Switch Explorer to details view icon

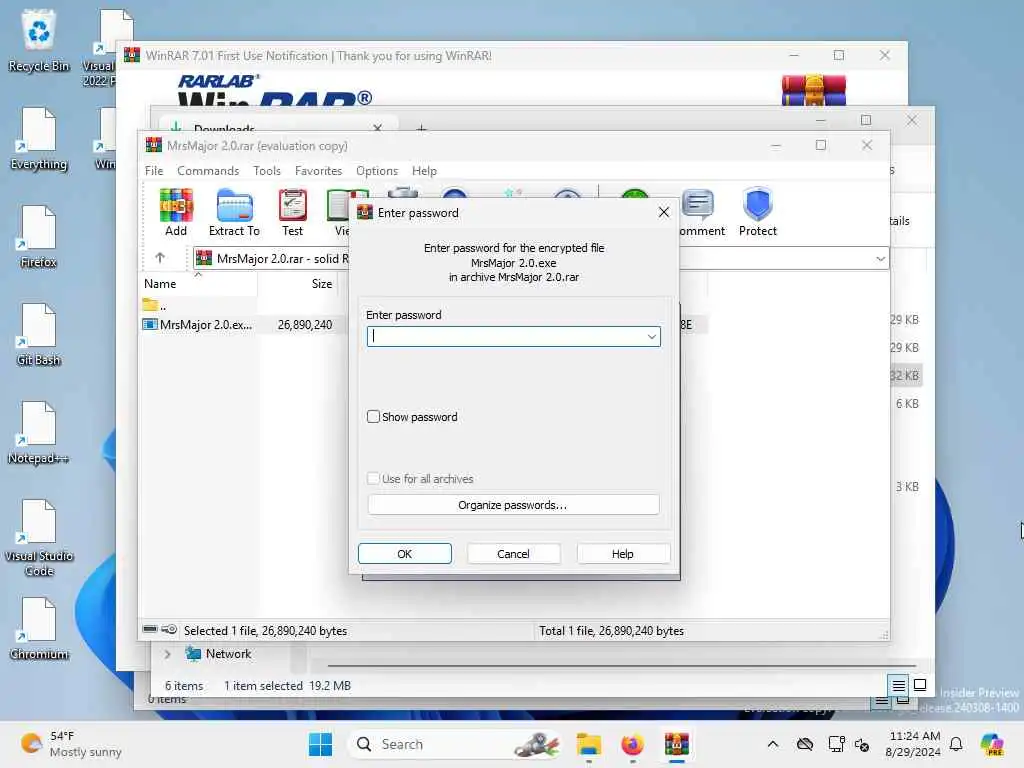click(x=899, y=685)
